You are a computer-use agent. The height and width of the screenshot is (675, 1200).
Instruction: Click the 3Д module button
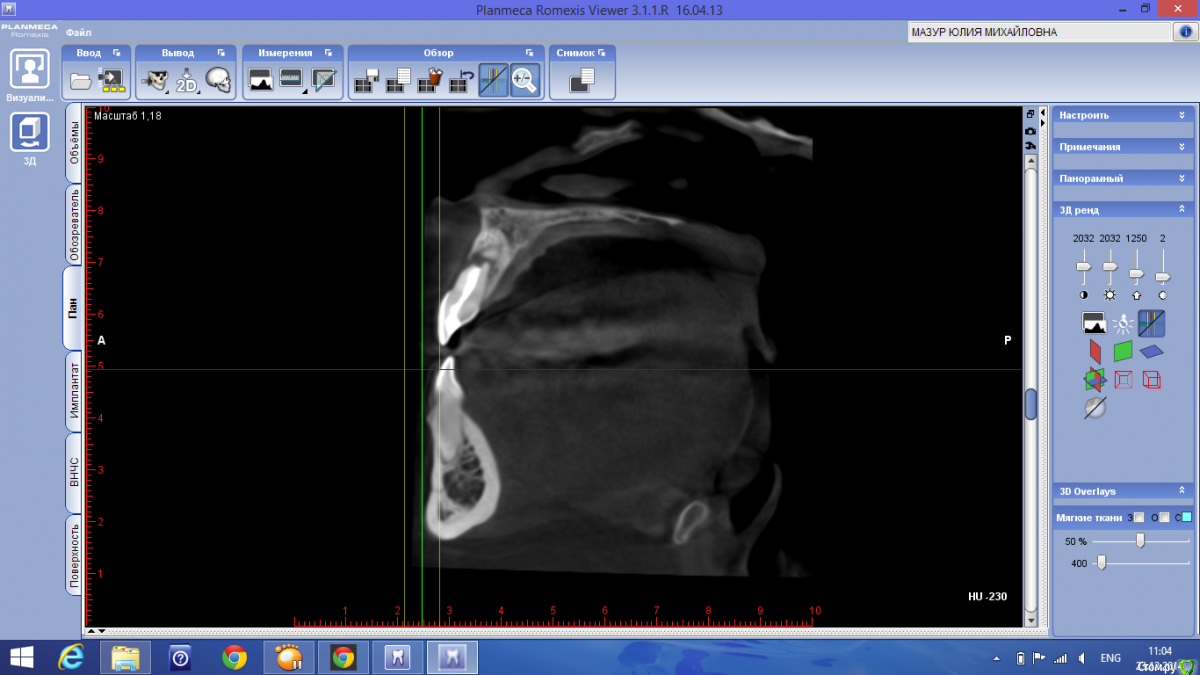pos(30,138)
